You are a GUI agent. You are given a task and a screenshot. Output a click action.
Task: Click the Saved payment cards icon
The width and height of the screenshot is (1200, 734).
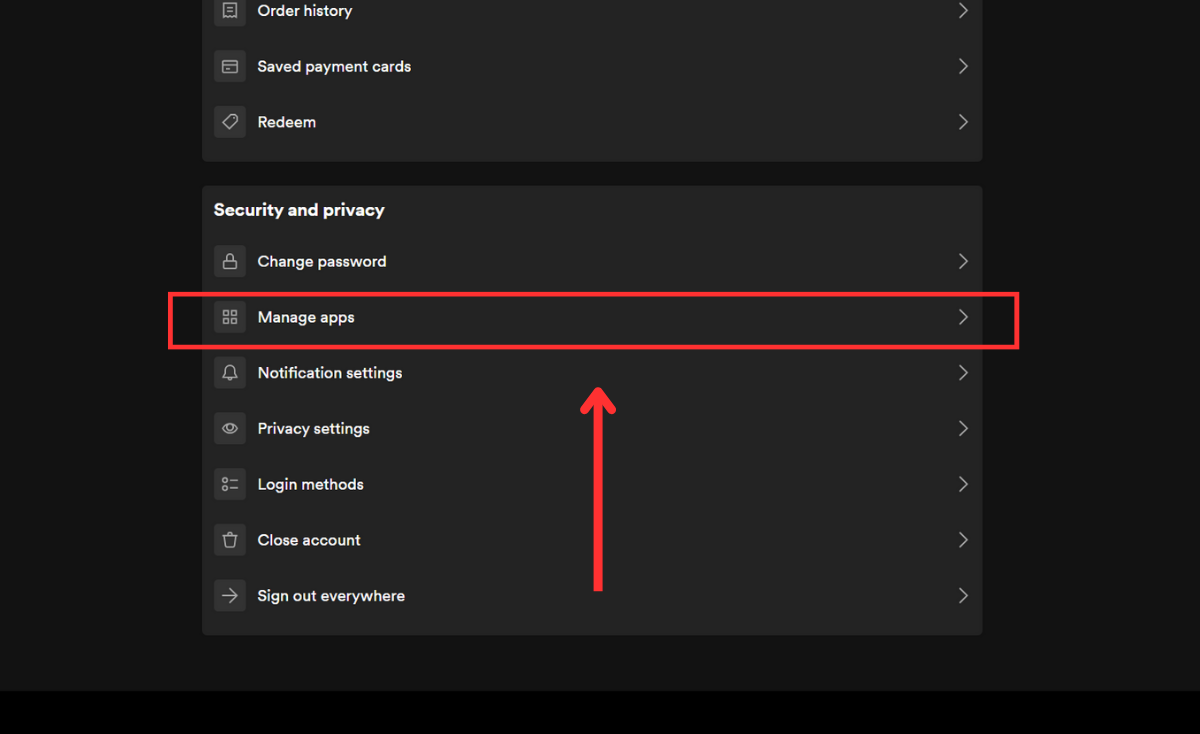click(230, 67)
